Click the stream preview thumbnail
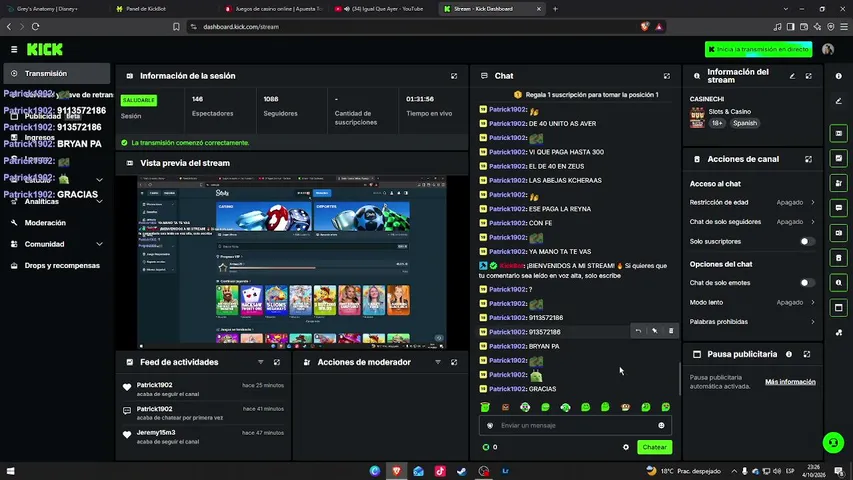This screenshot has height=480, width=853. 292,262
